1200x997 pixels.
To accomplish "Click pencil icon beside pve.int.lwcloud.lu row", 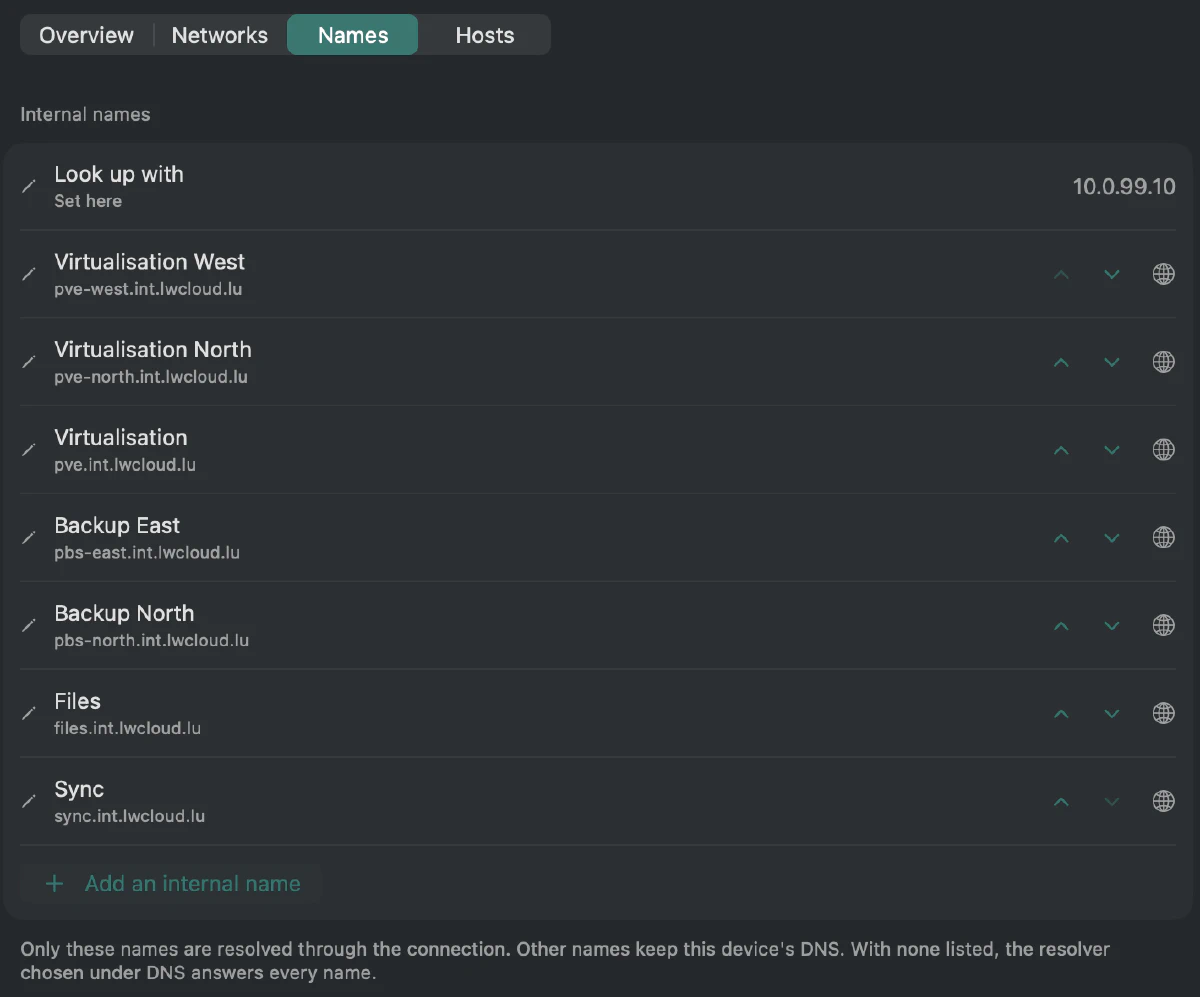I will pos(30,450).
